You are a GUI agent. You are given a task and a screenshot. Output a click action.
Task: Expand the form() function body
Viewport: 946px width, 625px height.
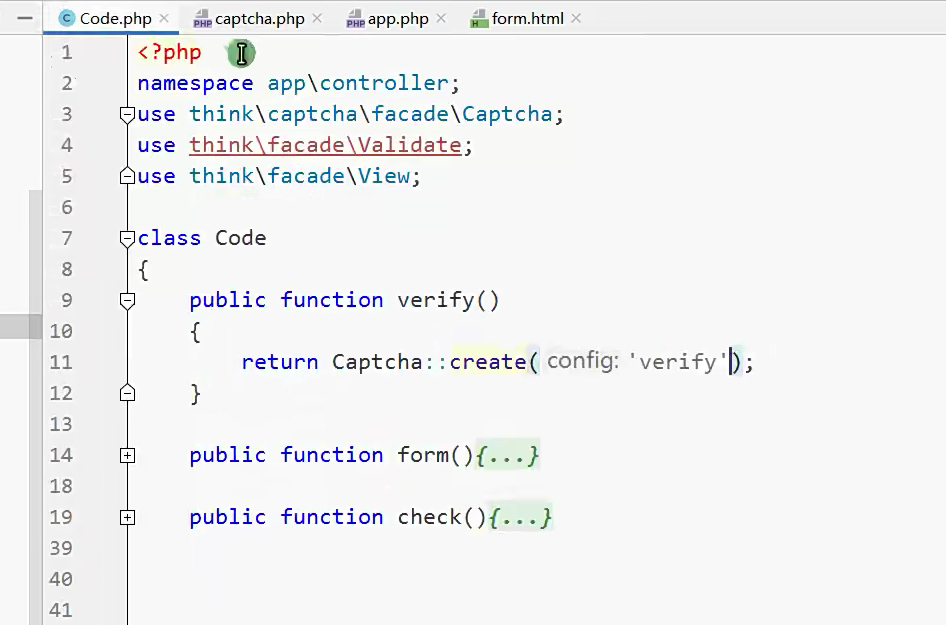click(127, 455)
